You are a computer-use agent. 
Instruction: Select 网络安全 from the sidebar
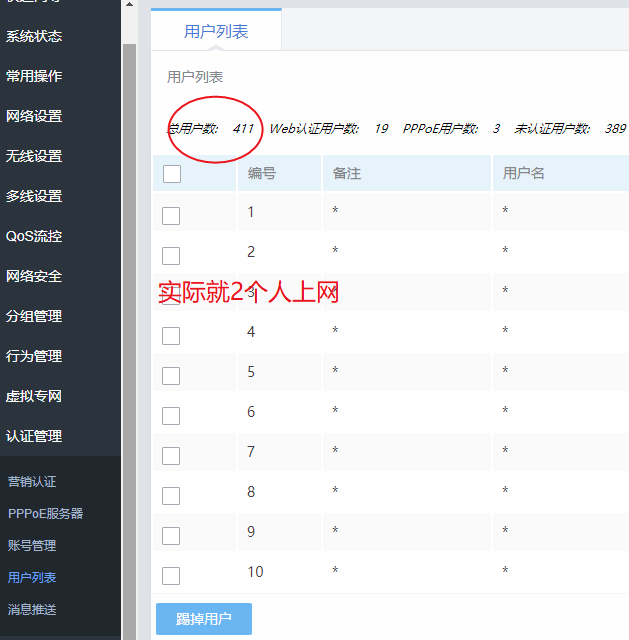tap(34, 276)
